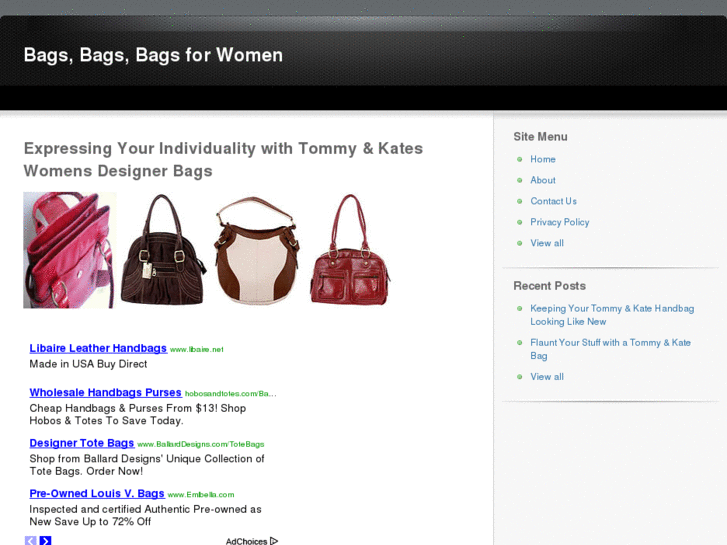The image size is (727, 545).
Task: Click the previous ad arrow icon
Action: (31, 540)
